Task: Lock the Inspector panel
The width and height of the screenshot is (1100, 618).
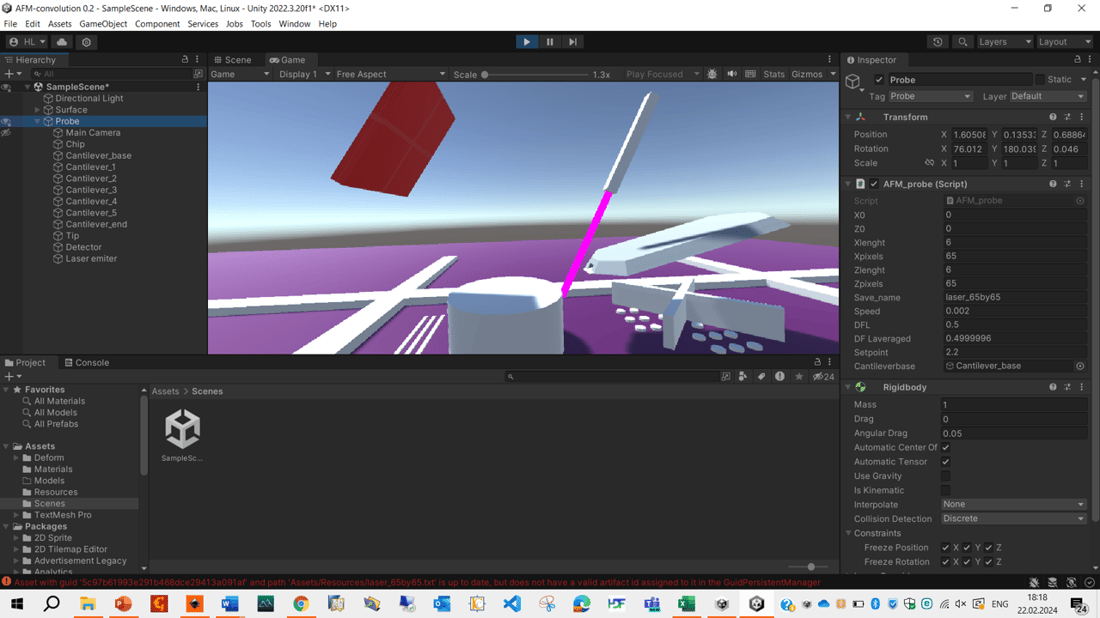Action: [x=1078, y=60]
